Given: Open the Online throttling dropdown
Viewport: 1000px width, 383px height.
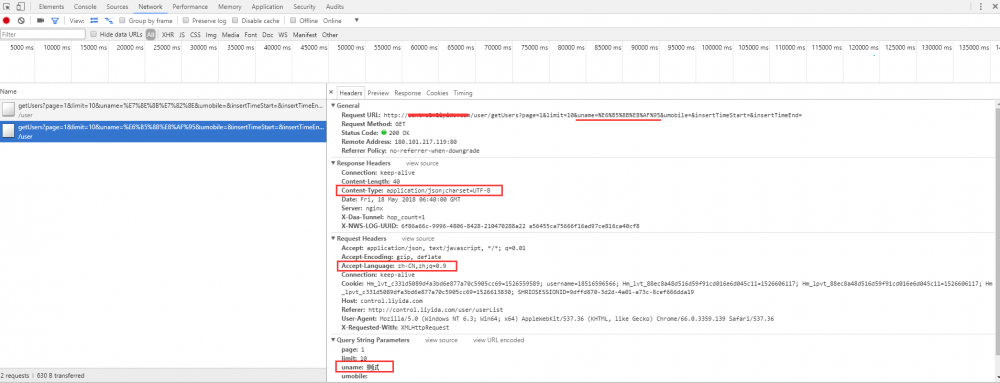Looking at the screenshot, I should [x=341, y=20].
